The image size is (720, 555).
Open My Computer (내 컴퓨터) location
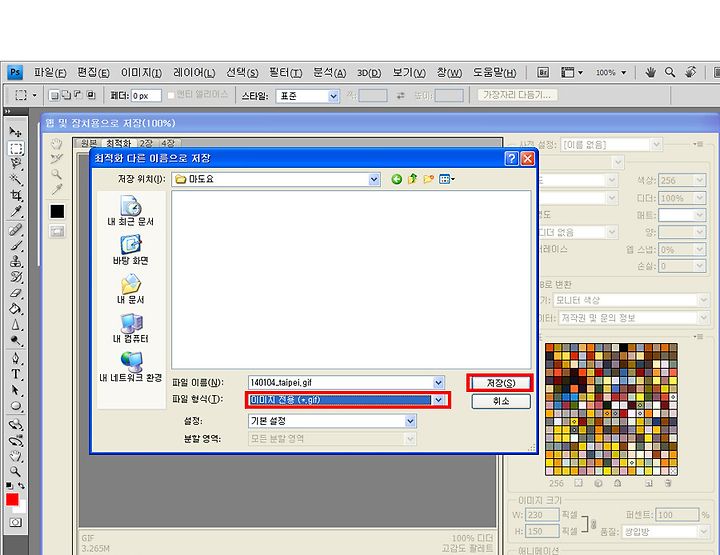click(x=130, y=328)
